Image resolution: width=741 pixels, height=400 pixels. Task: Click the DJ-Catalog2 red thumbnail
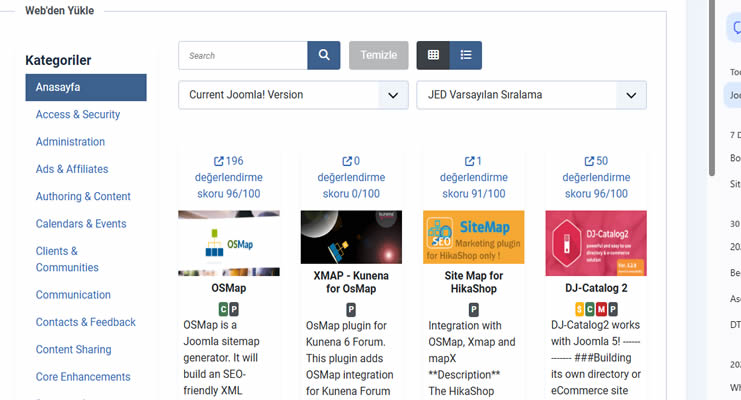point(596,243)
